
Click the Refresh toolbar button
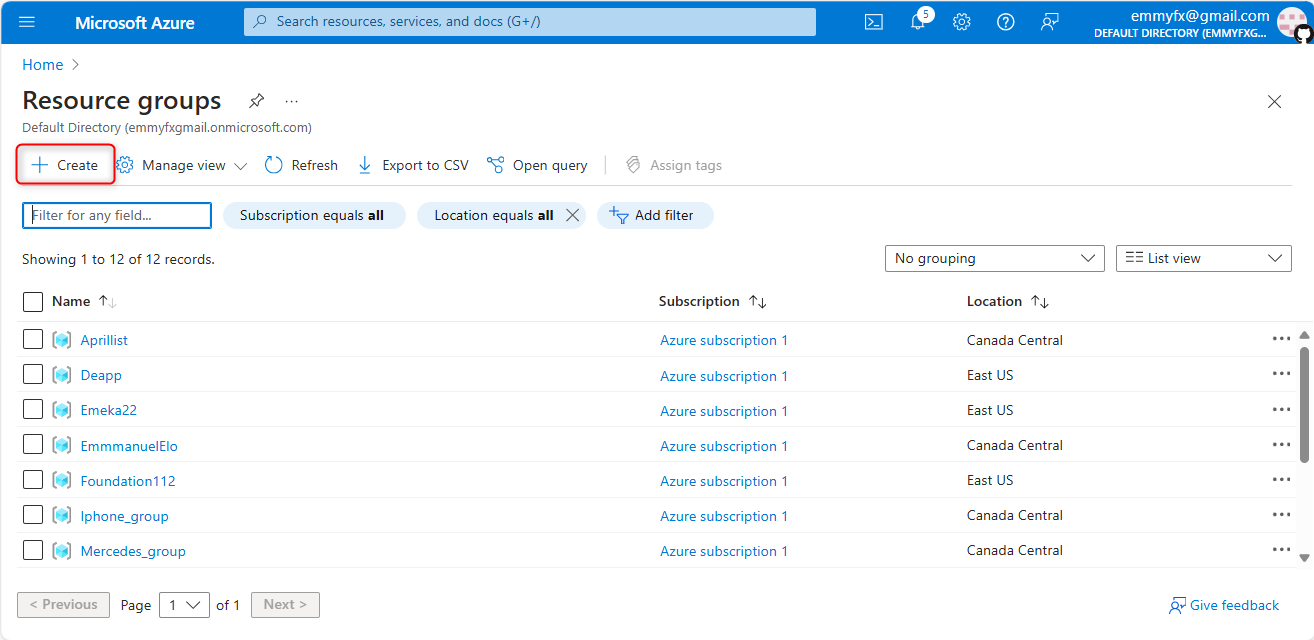click(301, 165)
